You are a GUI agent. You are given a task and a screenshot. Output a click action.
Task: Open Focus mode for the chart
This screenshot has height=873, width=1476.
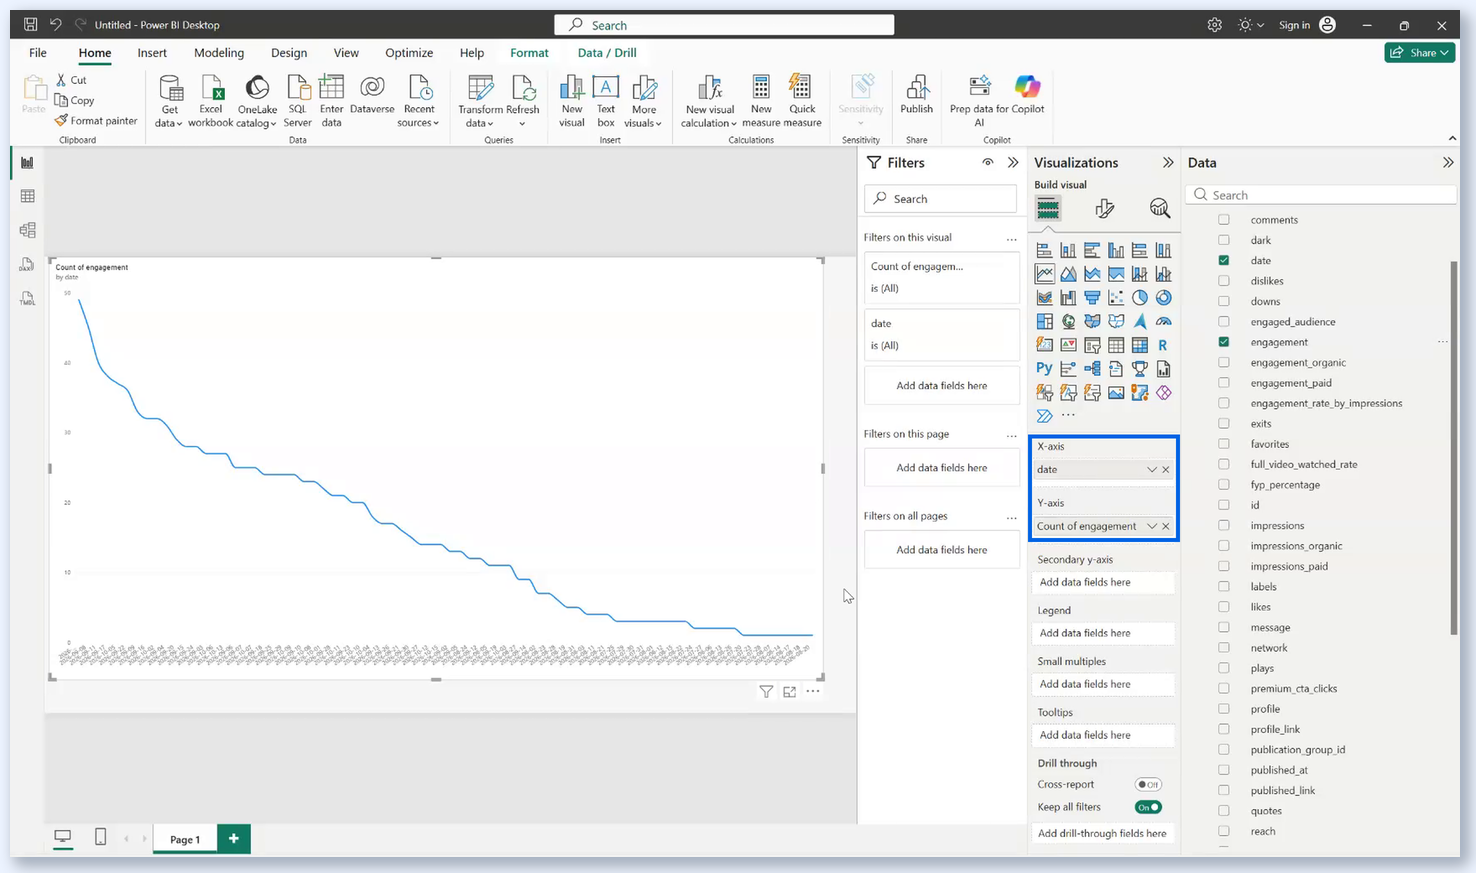(x=790, y=691)
